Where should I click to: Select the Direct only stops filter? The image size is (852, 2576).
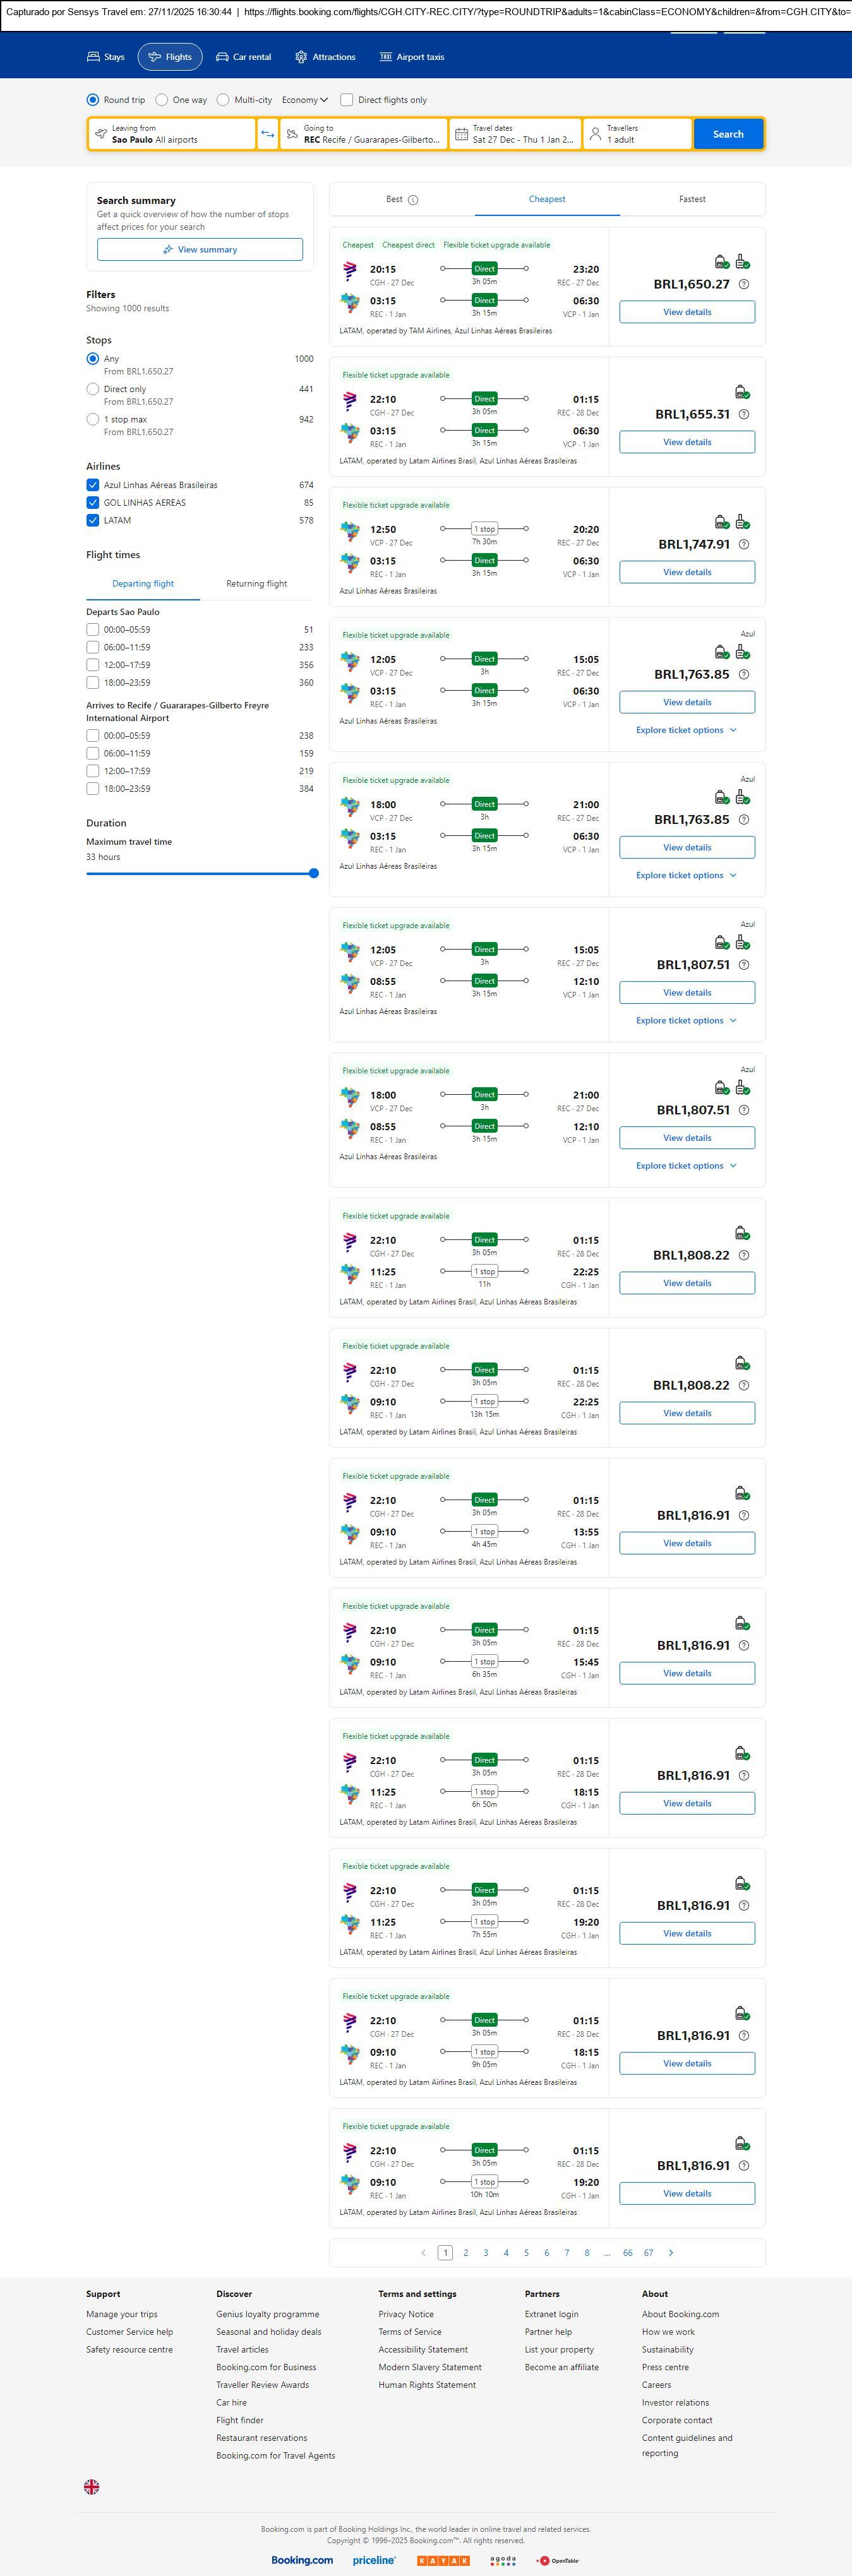coord(93,389)
